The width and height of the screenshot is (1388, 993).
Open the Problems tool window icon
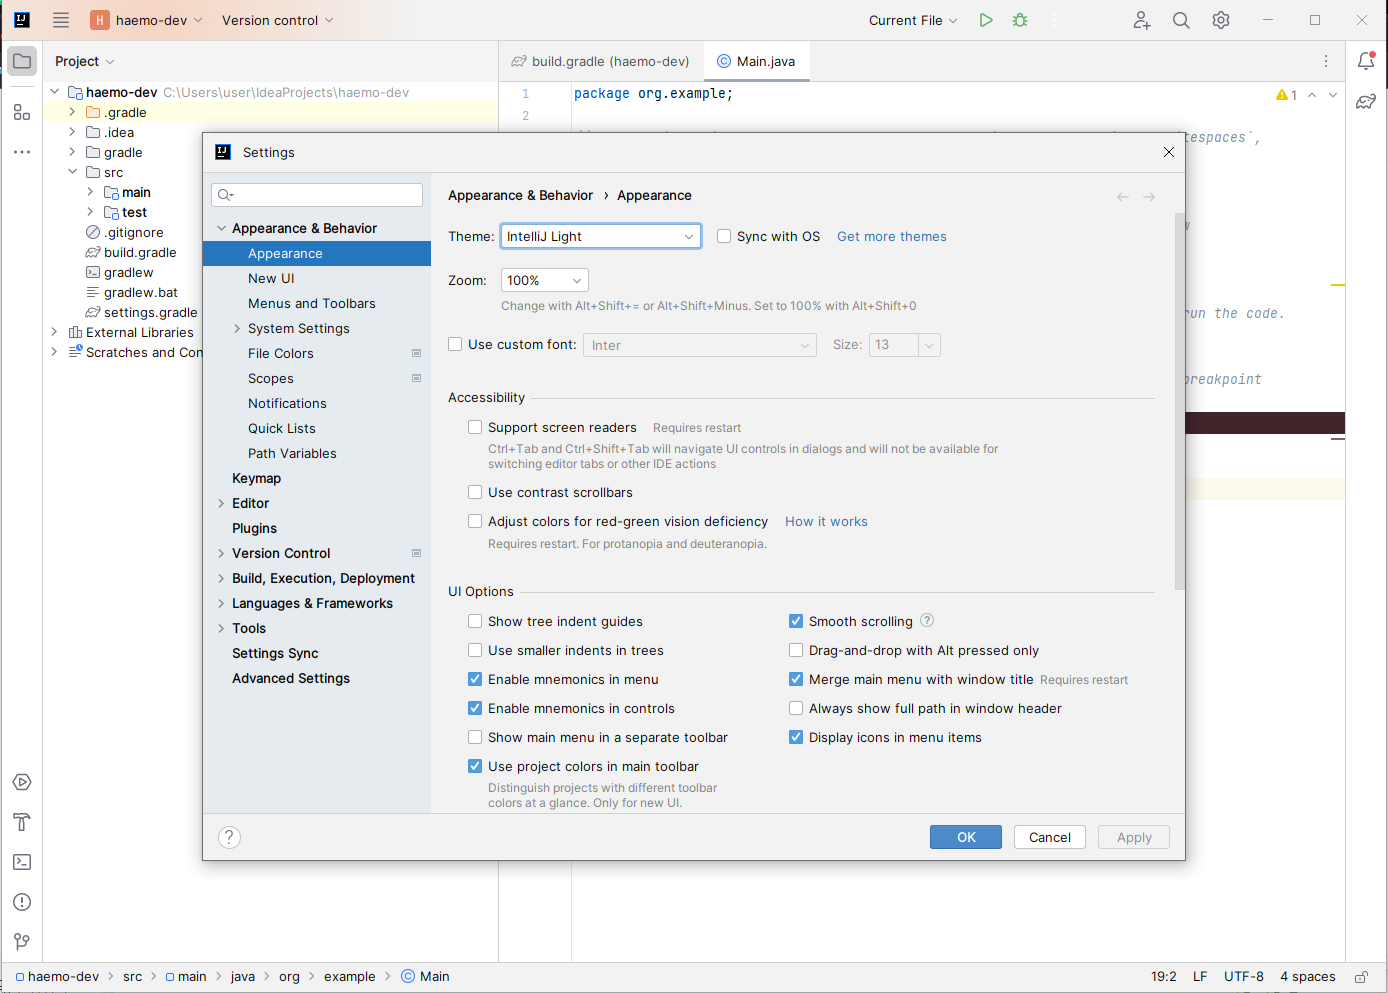(22, 902)
